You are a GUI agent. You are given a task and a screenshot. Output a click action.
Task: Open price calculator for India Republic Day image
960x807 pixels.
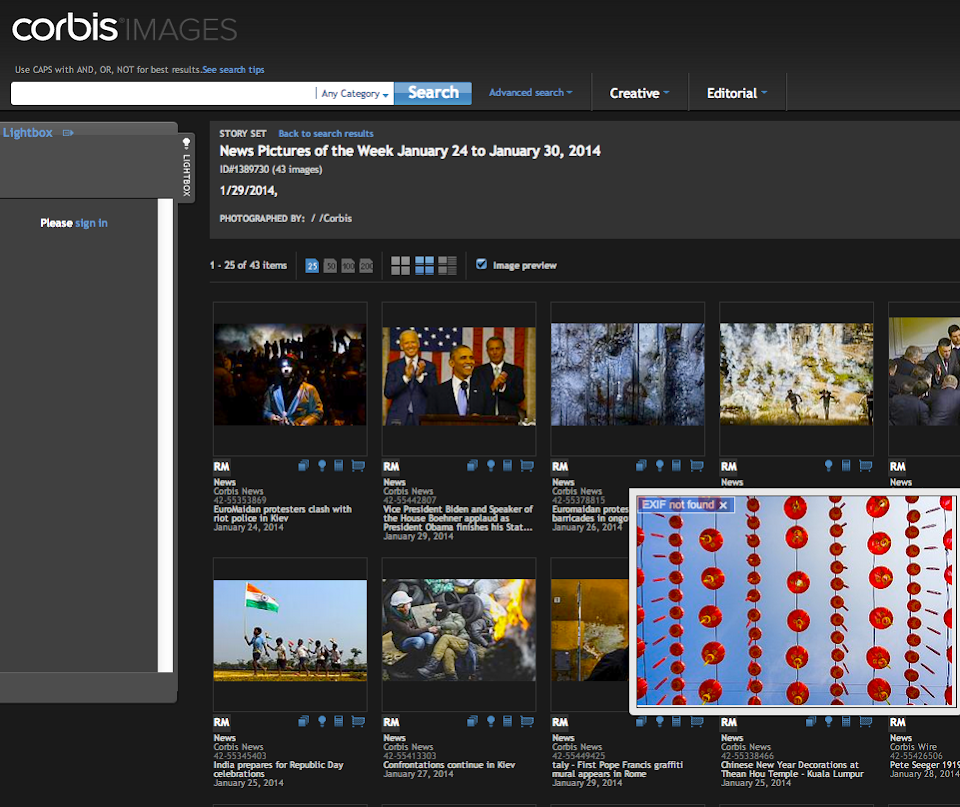[x=339, y=722]
